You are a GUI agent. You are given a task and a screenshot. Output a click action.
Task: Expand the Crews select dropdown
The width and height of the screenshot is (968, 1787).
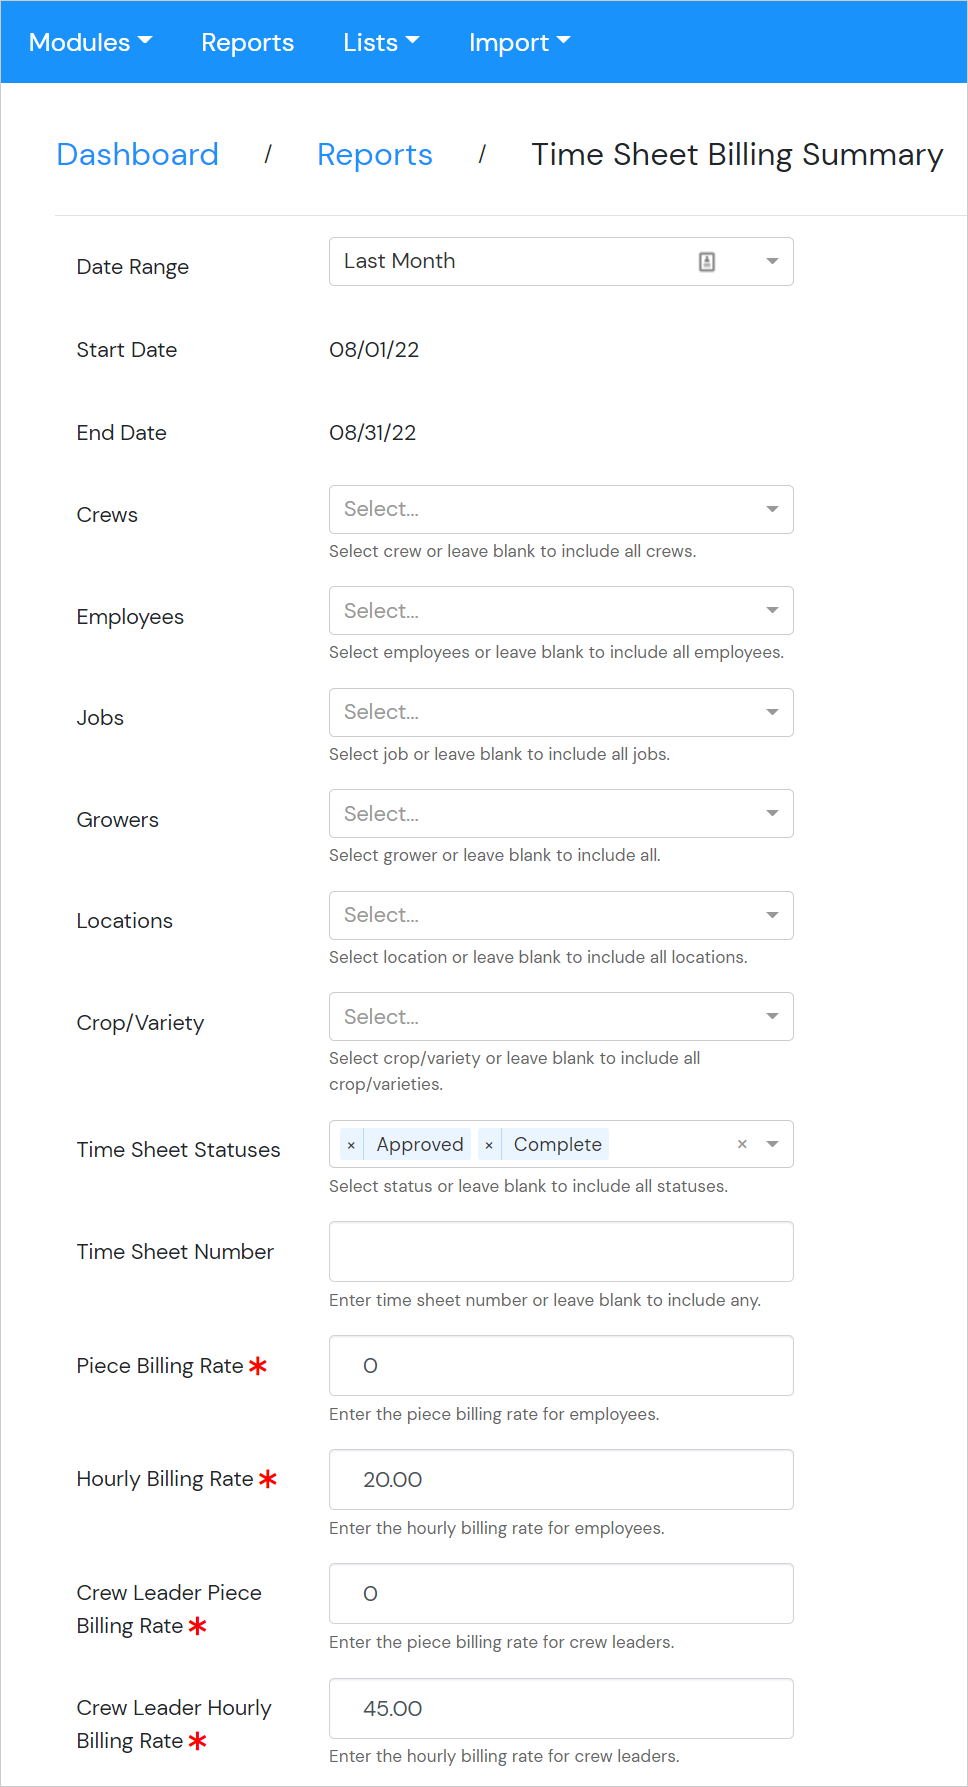coord(772,509)
